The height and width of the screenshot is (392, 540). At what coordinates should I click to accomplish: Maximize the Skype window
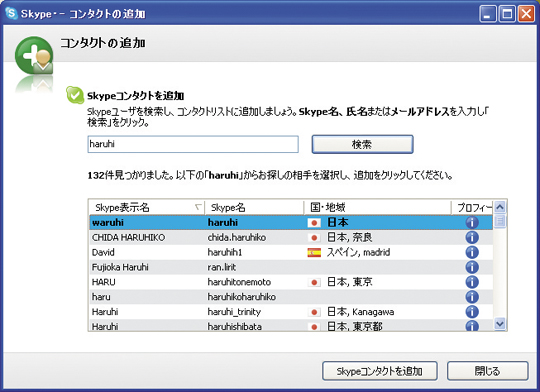tap(507, 14)
